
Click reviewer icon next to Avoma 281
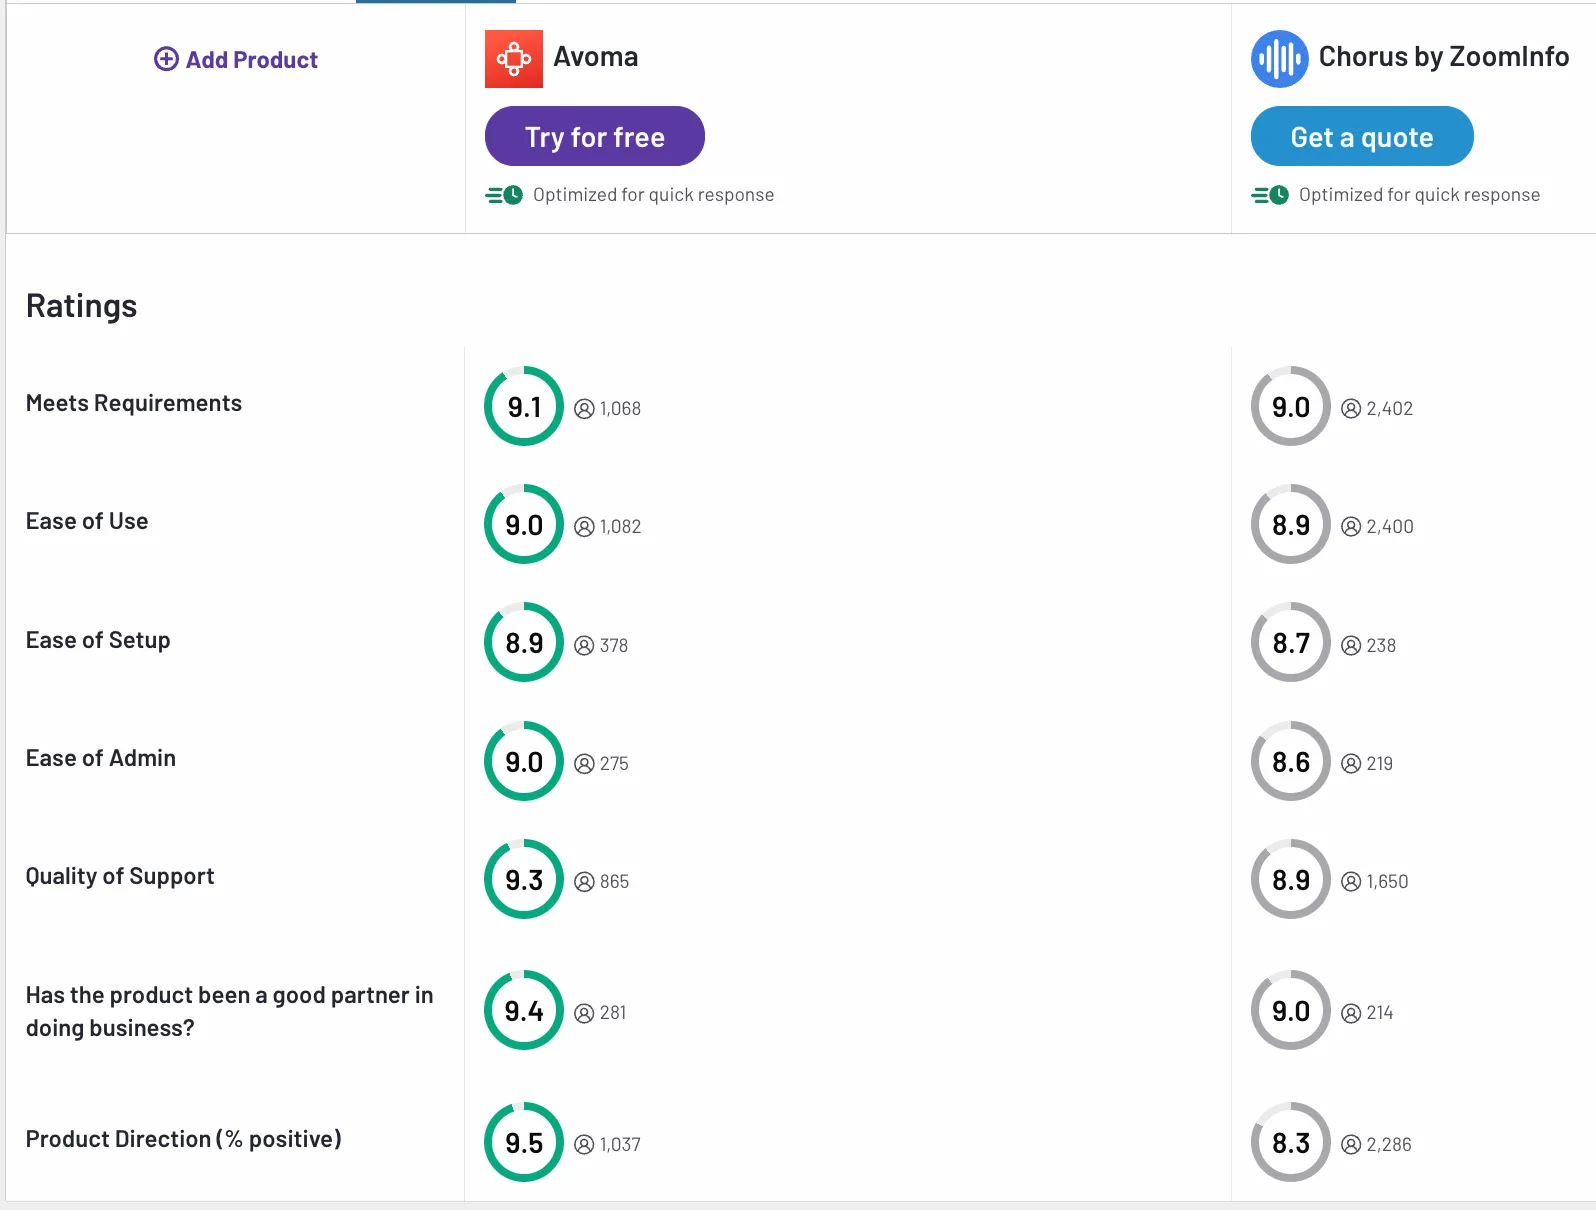tap(585, 1013)
